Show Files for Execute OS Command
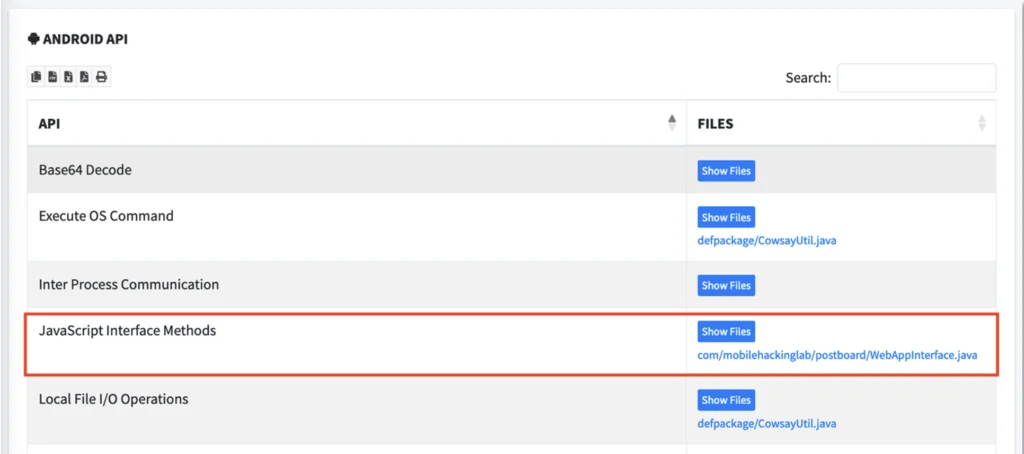Viewport: 1024px width, 454px height. (x=726, y=218)
